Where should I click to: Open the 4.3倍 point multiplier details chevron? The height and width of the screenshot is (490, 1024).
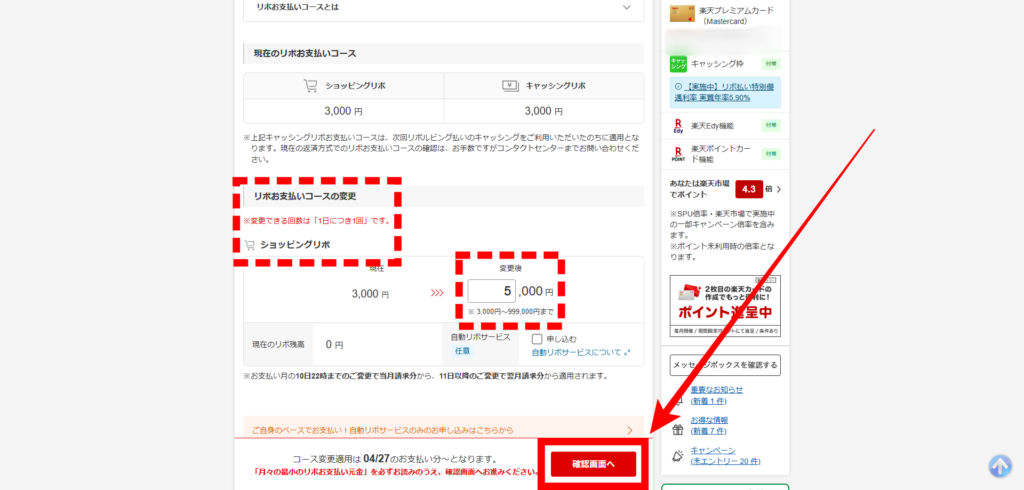click(x=778, y=189)
